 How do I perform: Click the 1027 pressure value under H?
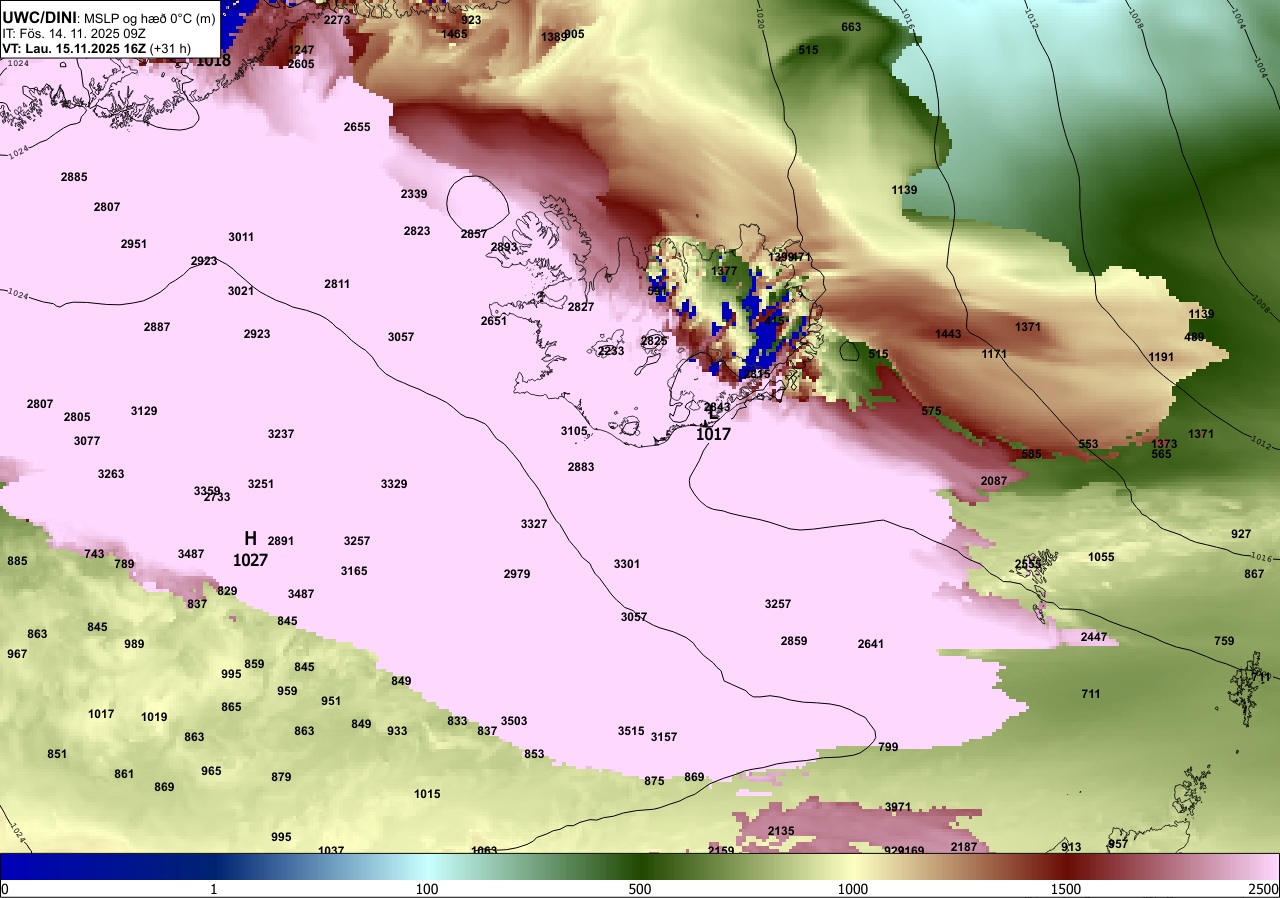pyautogui.click(x=250, y=561)
